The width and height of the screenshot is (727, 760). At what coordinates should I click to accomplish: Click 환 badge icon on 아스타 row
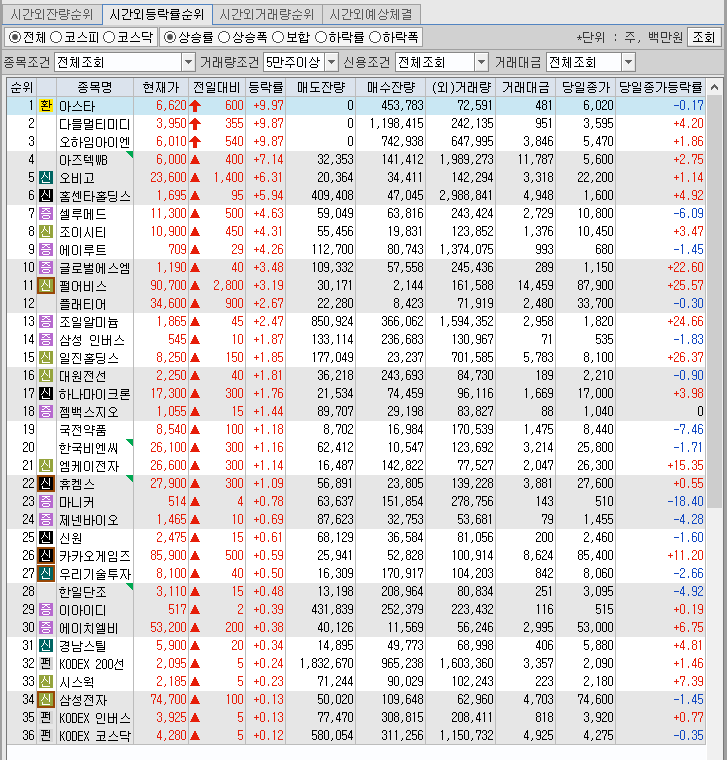tap(46, 106)
